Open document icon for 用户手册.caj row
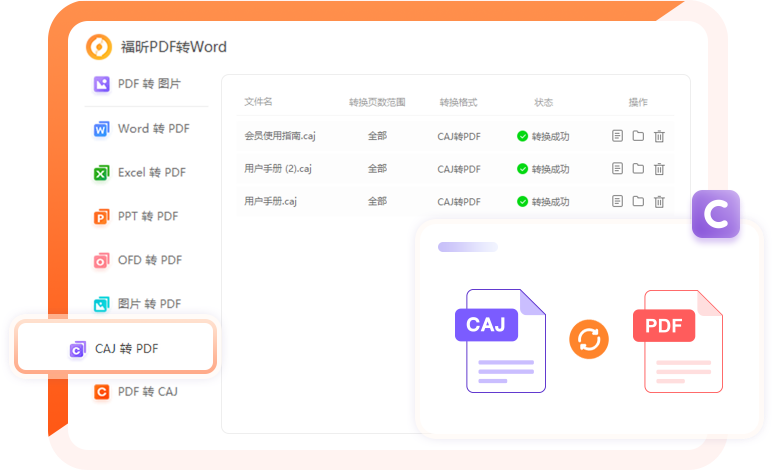The height and width of the screenshot is (470, 774). click(618, 201)
